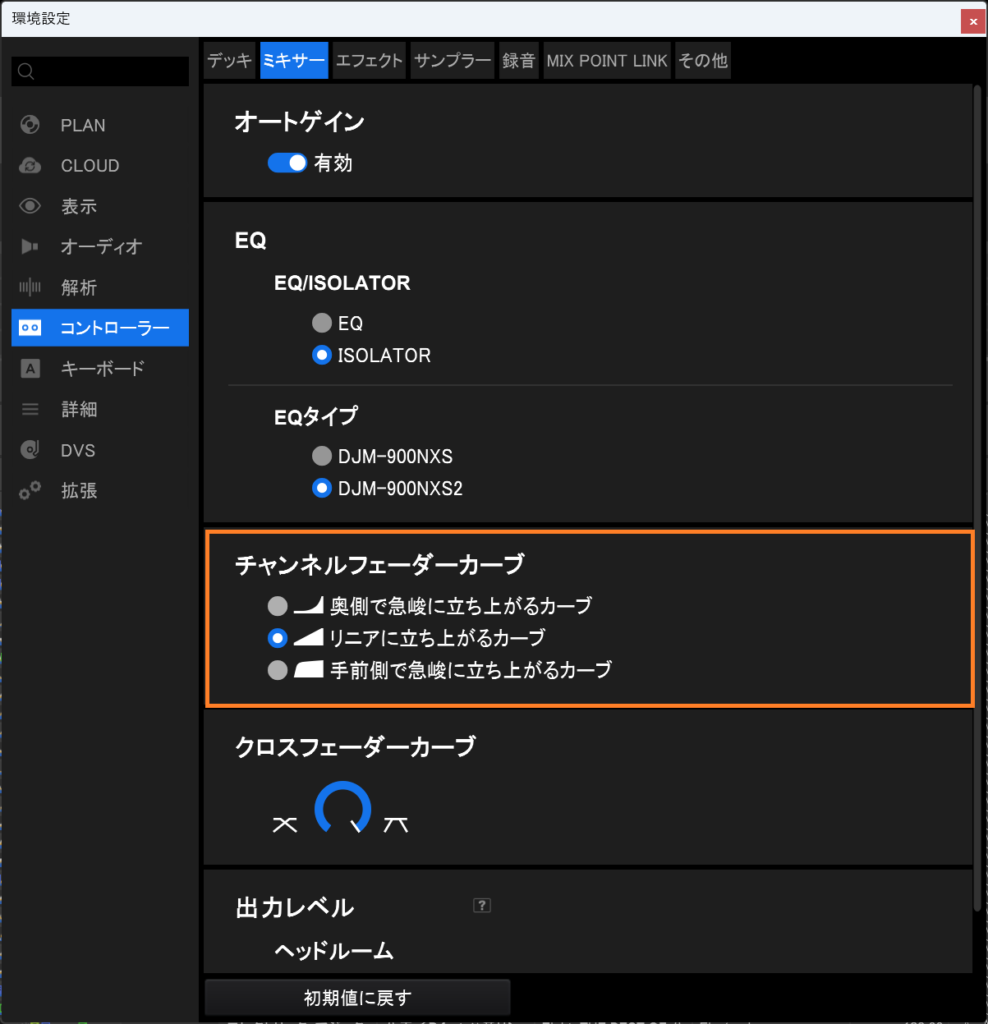The image size is (988, 1024).
Task: Select the EQ radio button
Action: (x=321, y=323)
